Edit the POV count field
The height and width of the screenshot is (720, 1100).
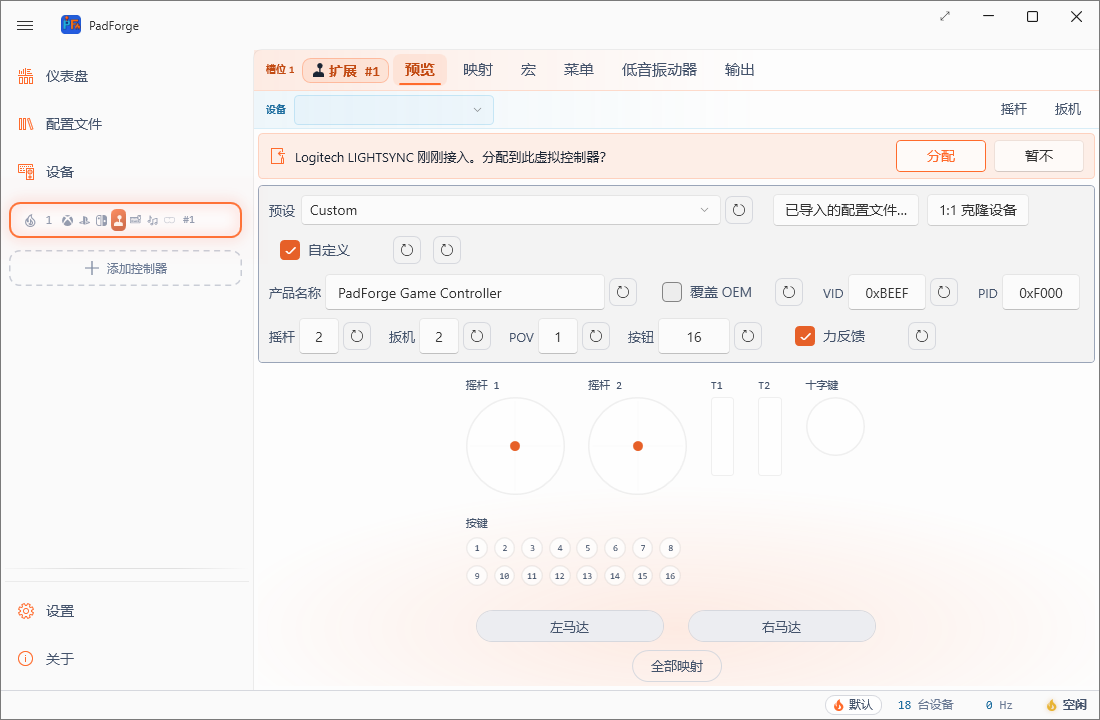click(x=558, y=337)
